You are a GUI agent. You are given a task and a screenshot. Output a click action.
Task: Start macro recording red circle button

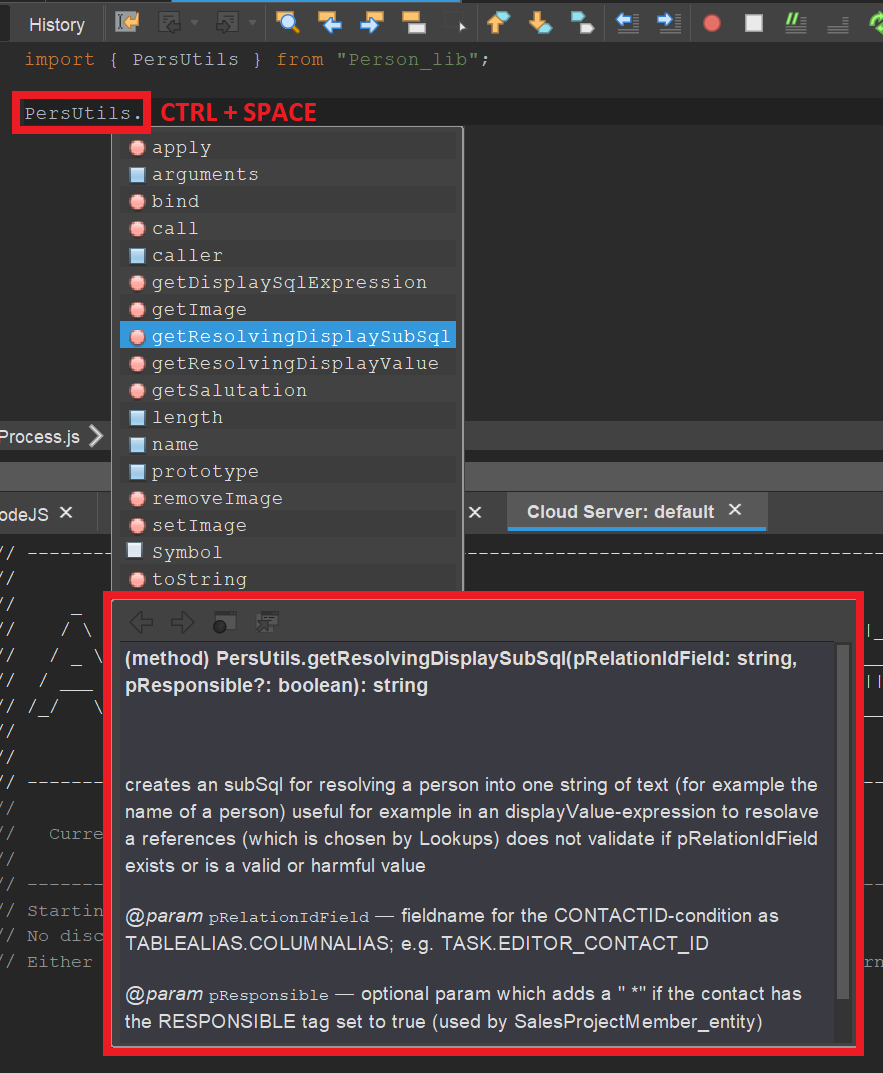coord(712,23)
